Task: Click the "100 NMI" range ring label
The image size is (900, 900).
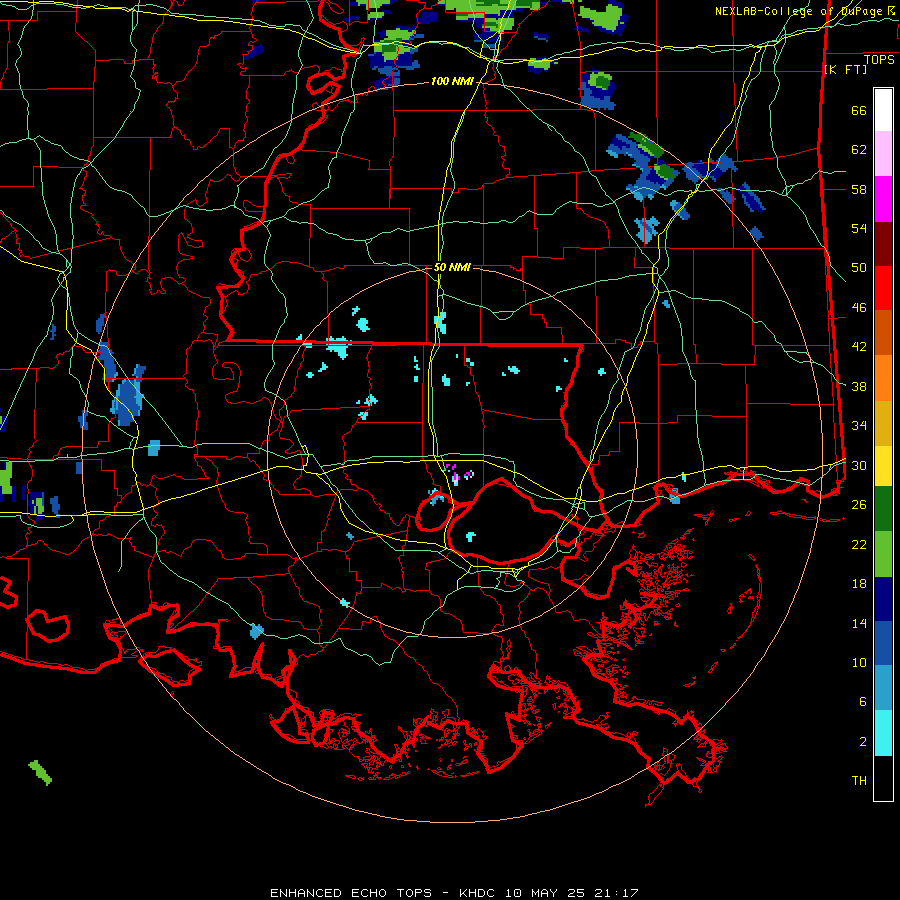Action: point(452,82)
